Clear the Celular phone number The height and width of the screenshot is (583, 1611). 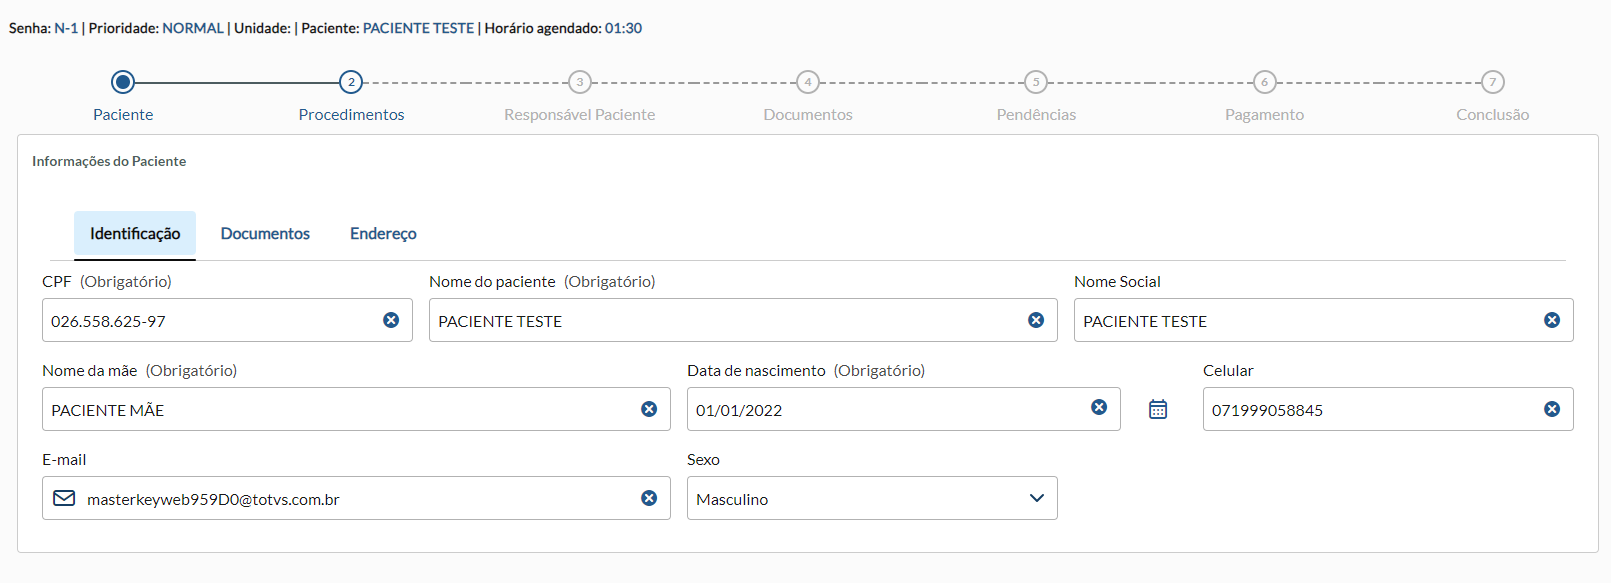click(x=1552, y=409)
